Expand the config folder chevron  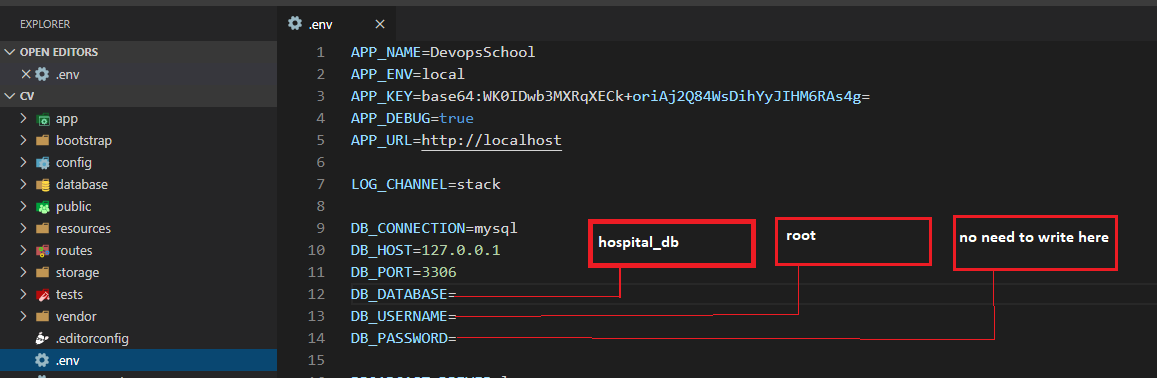[x=24, y=162]
